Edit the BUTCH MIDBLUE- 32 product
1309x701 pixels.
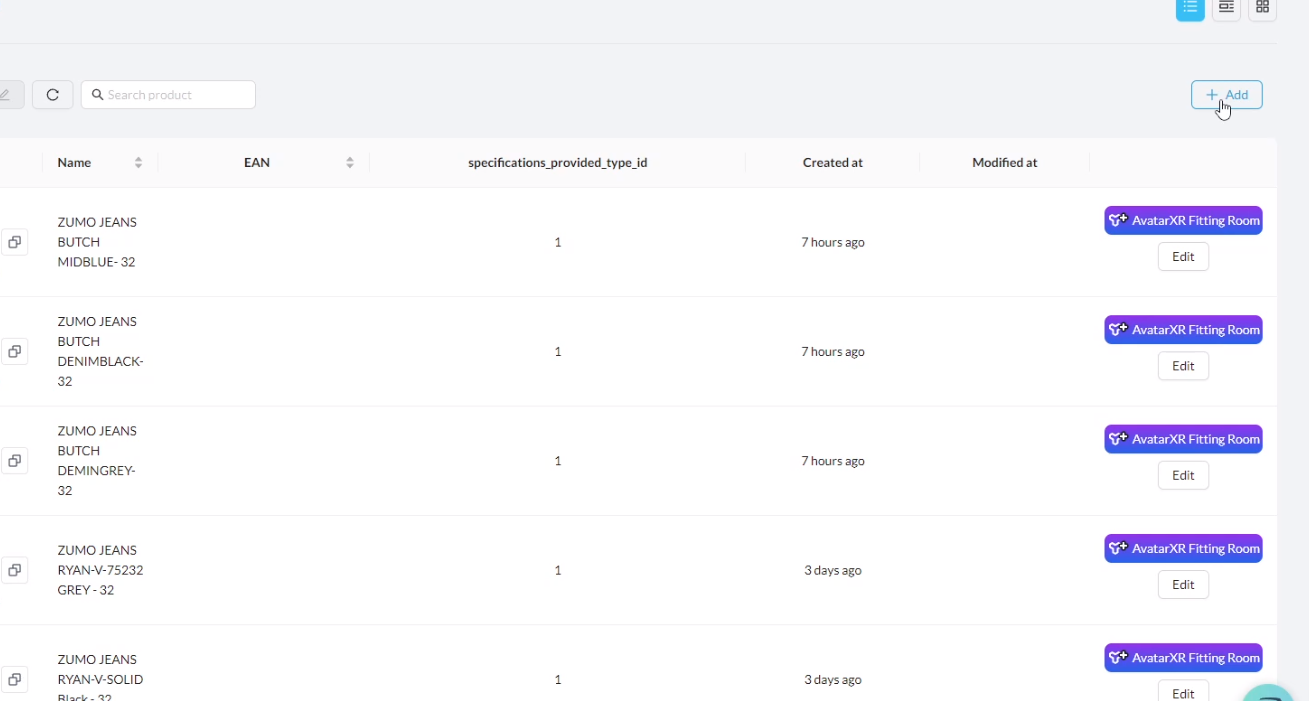point(1184,257)
